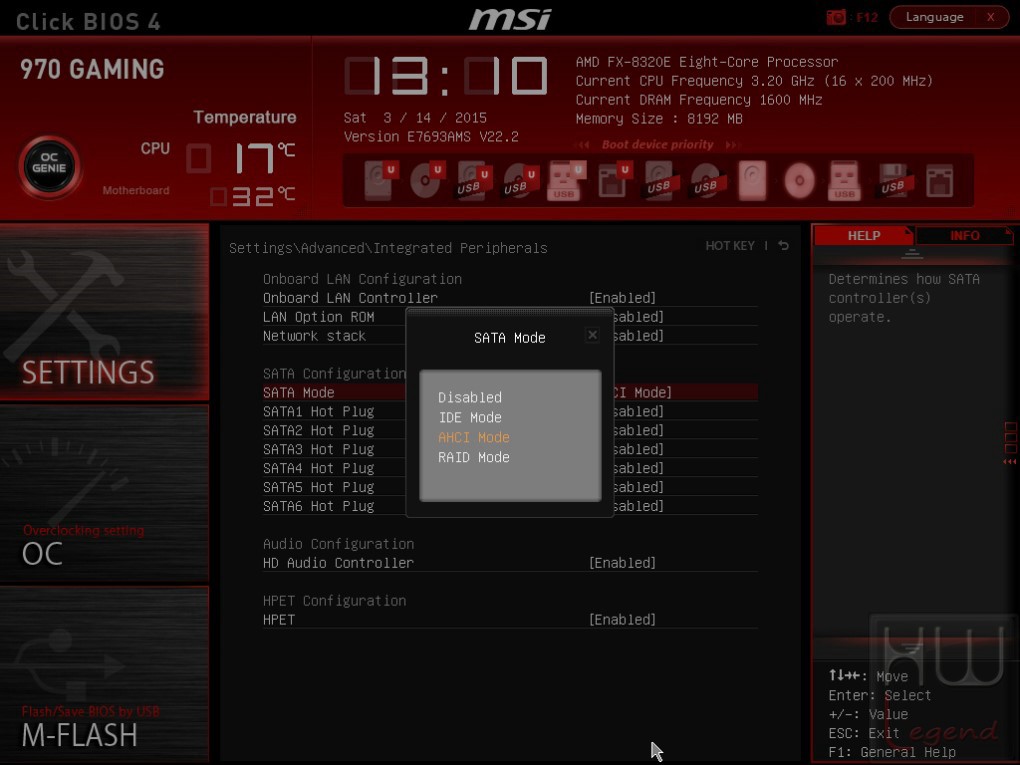Select the non-UEFI network boot device icon
Image resolution: width=1020 pixels, height=765 pixels.
(939, 180)
